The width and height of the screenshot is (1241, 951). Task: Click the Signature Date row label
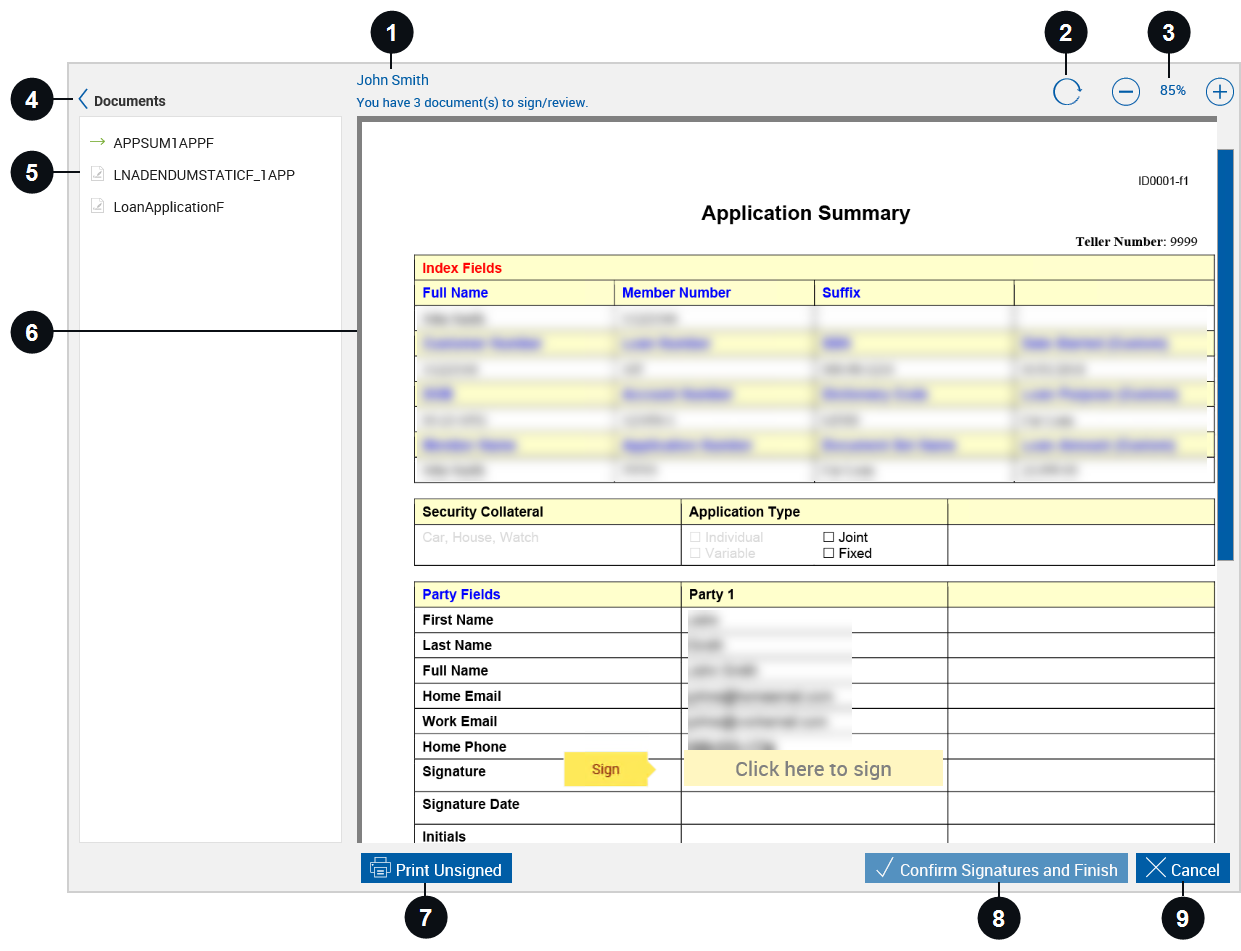point(471,804)
